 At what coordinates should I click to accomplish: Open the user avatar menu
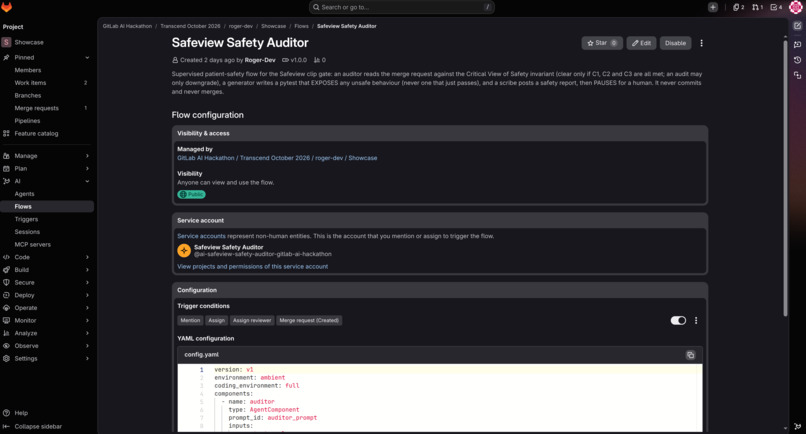coord(796,7)
